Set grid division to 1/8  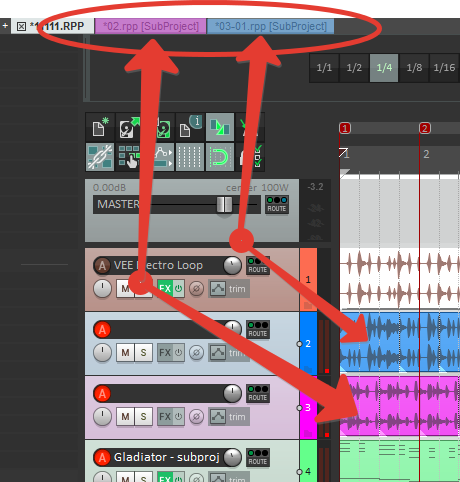pyautogui.click(x=414, y=68)
